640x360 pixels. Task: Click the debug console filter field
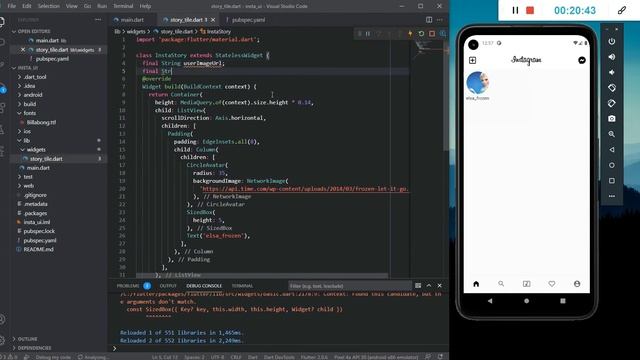(x=350, y=286)
